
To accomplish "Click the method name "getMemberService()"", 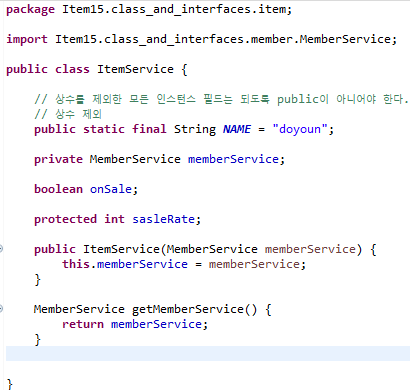I will (x=195, y=309).
